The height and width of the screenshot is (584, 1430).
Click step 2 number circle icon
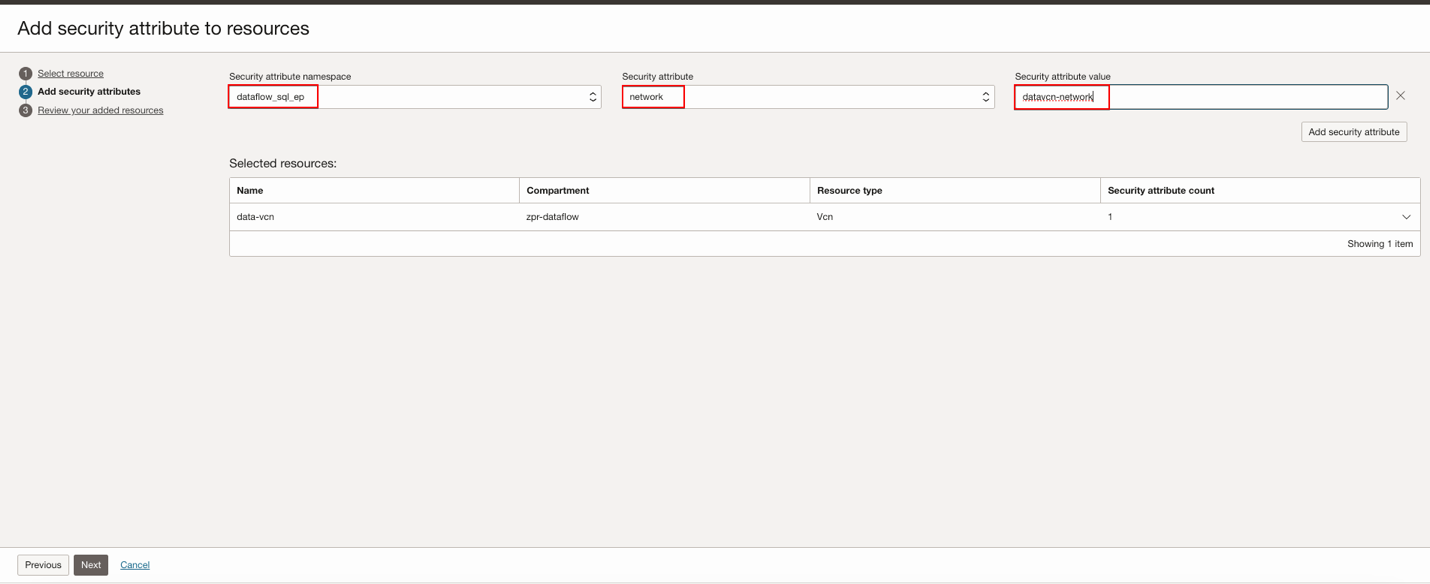click(x=26, y=92)
